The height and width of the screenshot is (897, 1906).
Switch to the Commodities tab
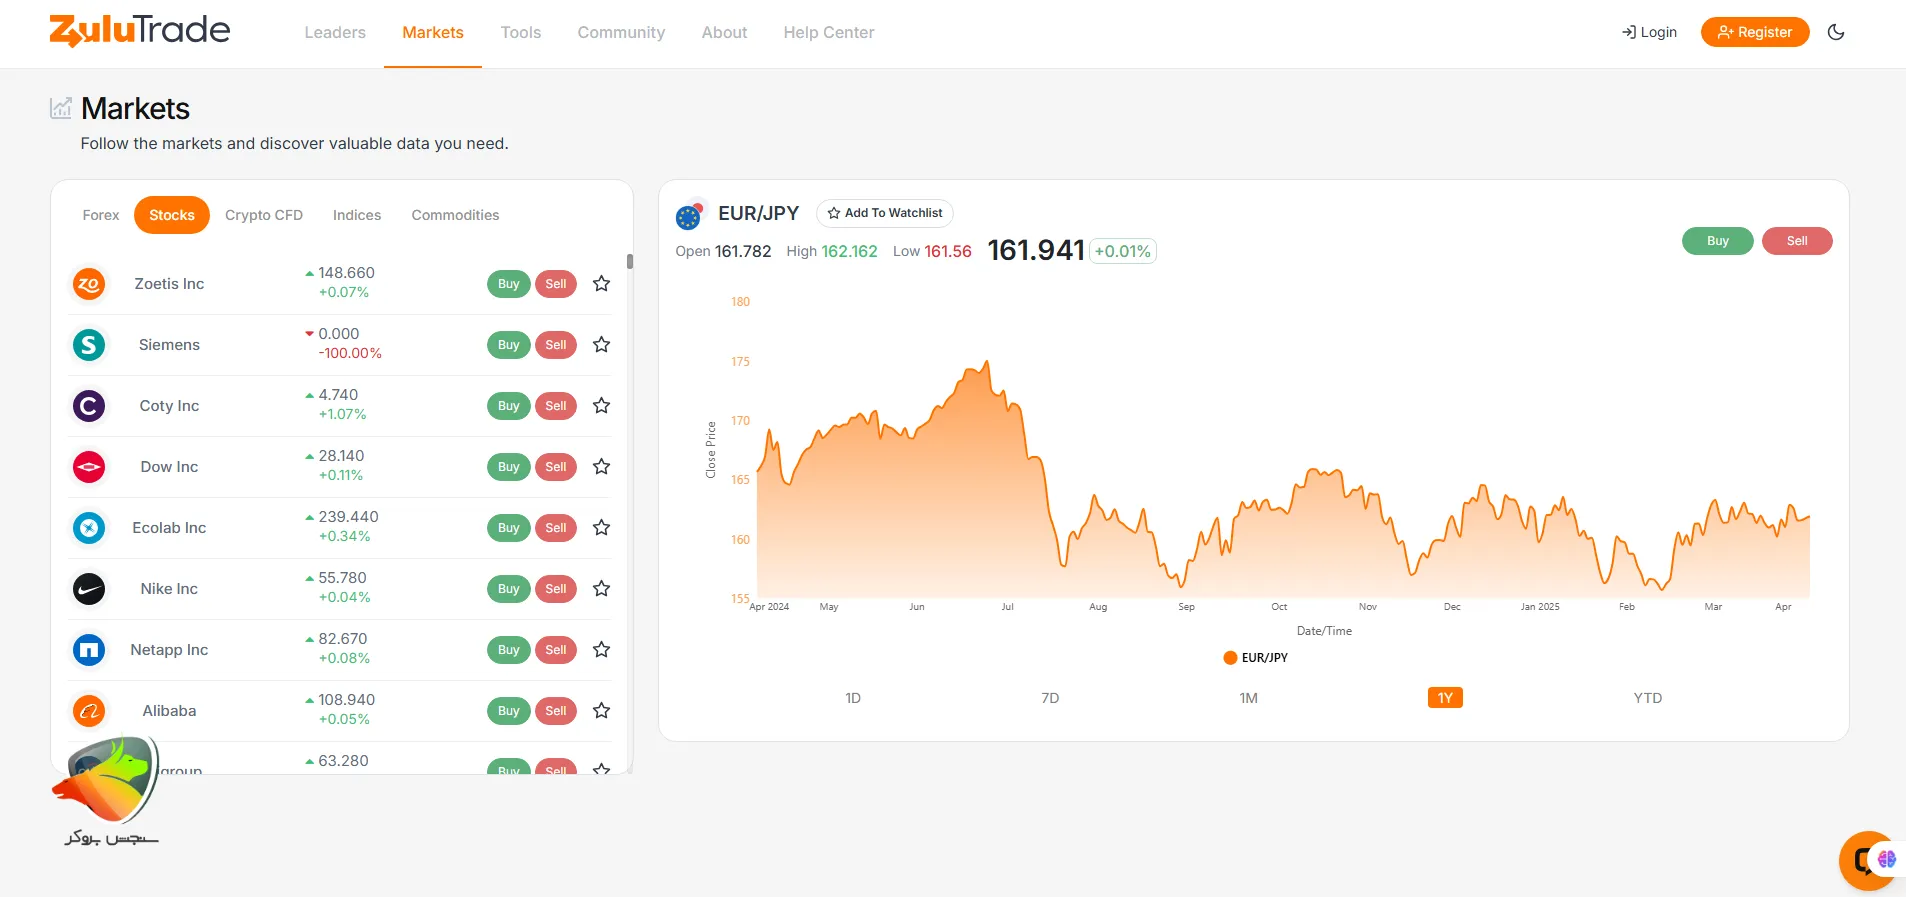point(455,215)
